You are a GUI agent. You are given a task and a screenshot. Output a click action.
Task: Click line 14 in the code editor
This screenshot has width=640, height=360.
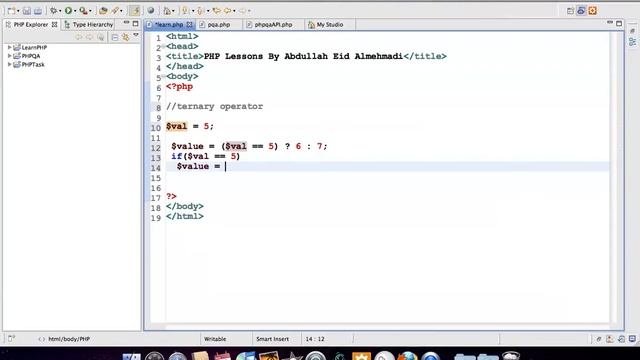pos(388,167)
